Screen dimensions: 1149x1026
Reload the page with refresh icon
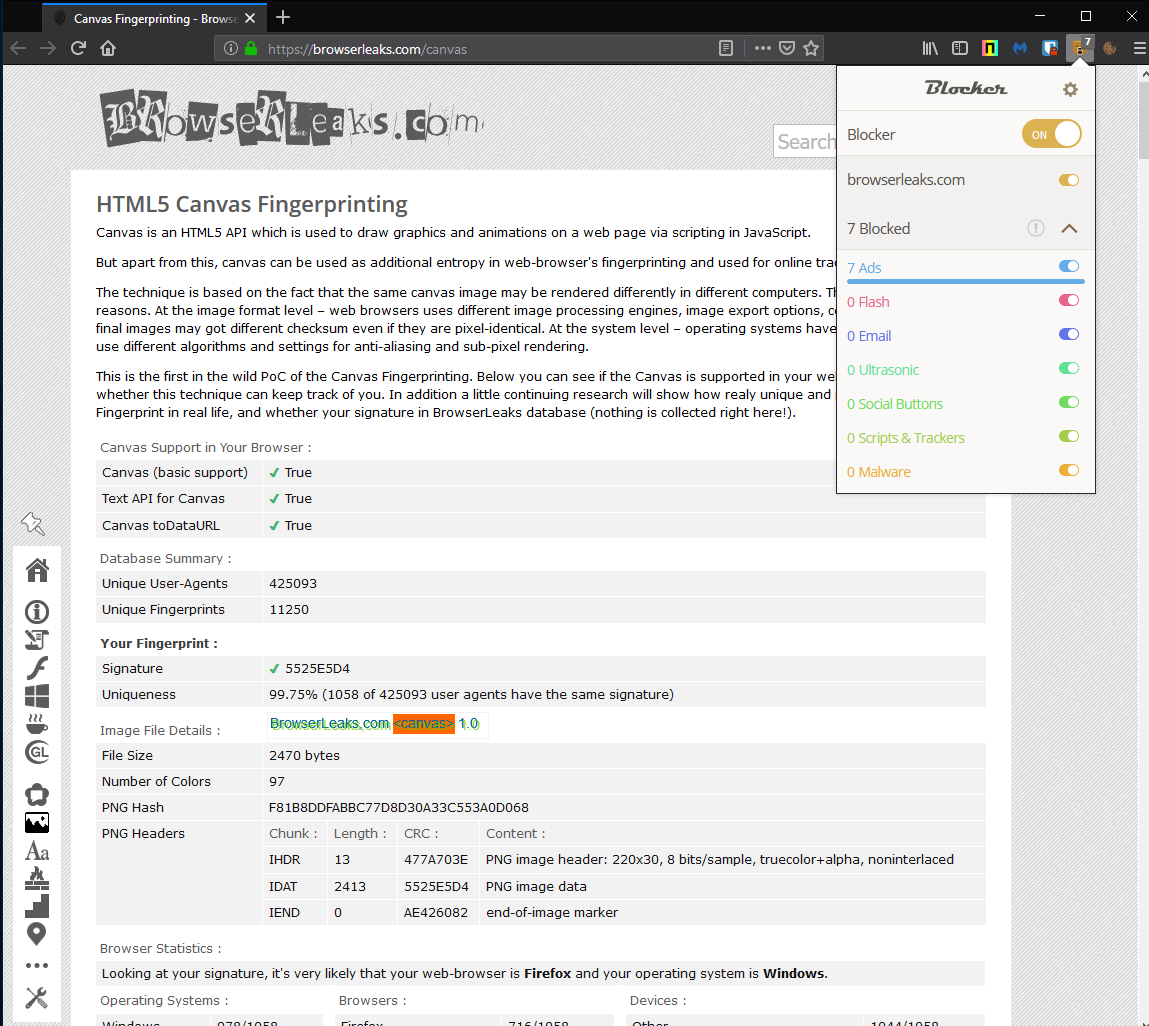[78, 48]
